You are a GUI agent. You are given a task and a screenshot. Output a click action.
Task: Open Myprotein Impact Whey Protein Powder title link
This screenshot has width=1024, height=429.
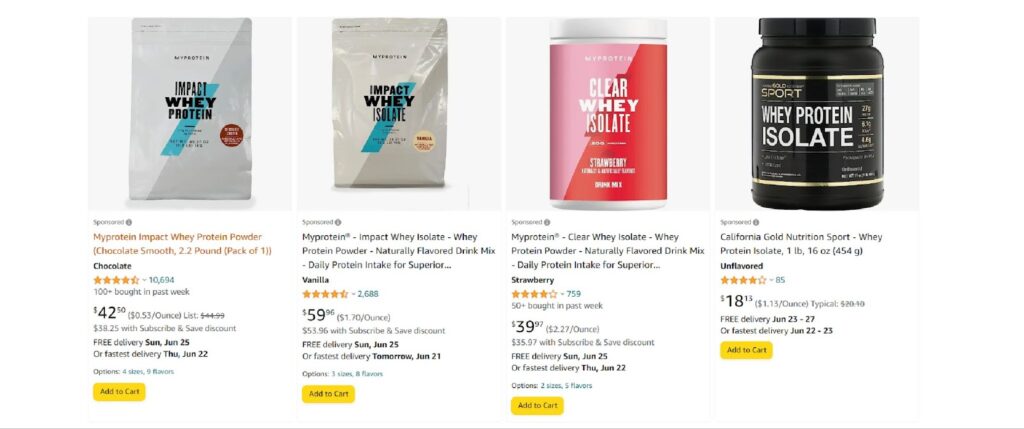(182, 244)
